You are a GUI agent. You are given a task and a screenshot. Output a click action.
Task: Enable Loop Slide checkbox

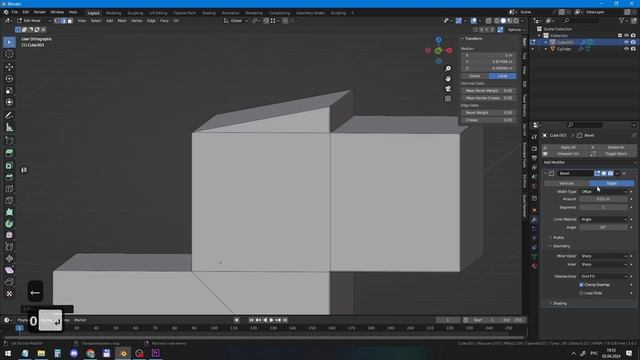[581, 293]
